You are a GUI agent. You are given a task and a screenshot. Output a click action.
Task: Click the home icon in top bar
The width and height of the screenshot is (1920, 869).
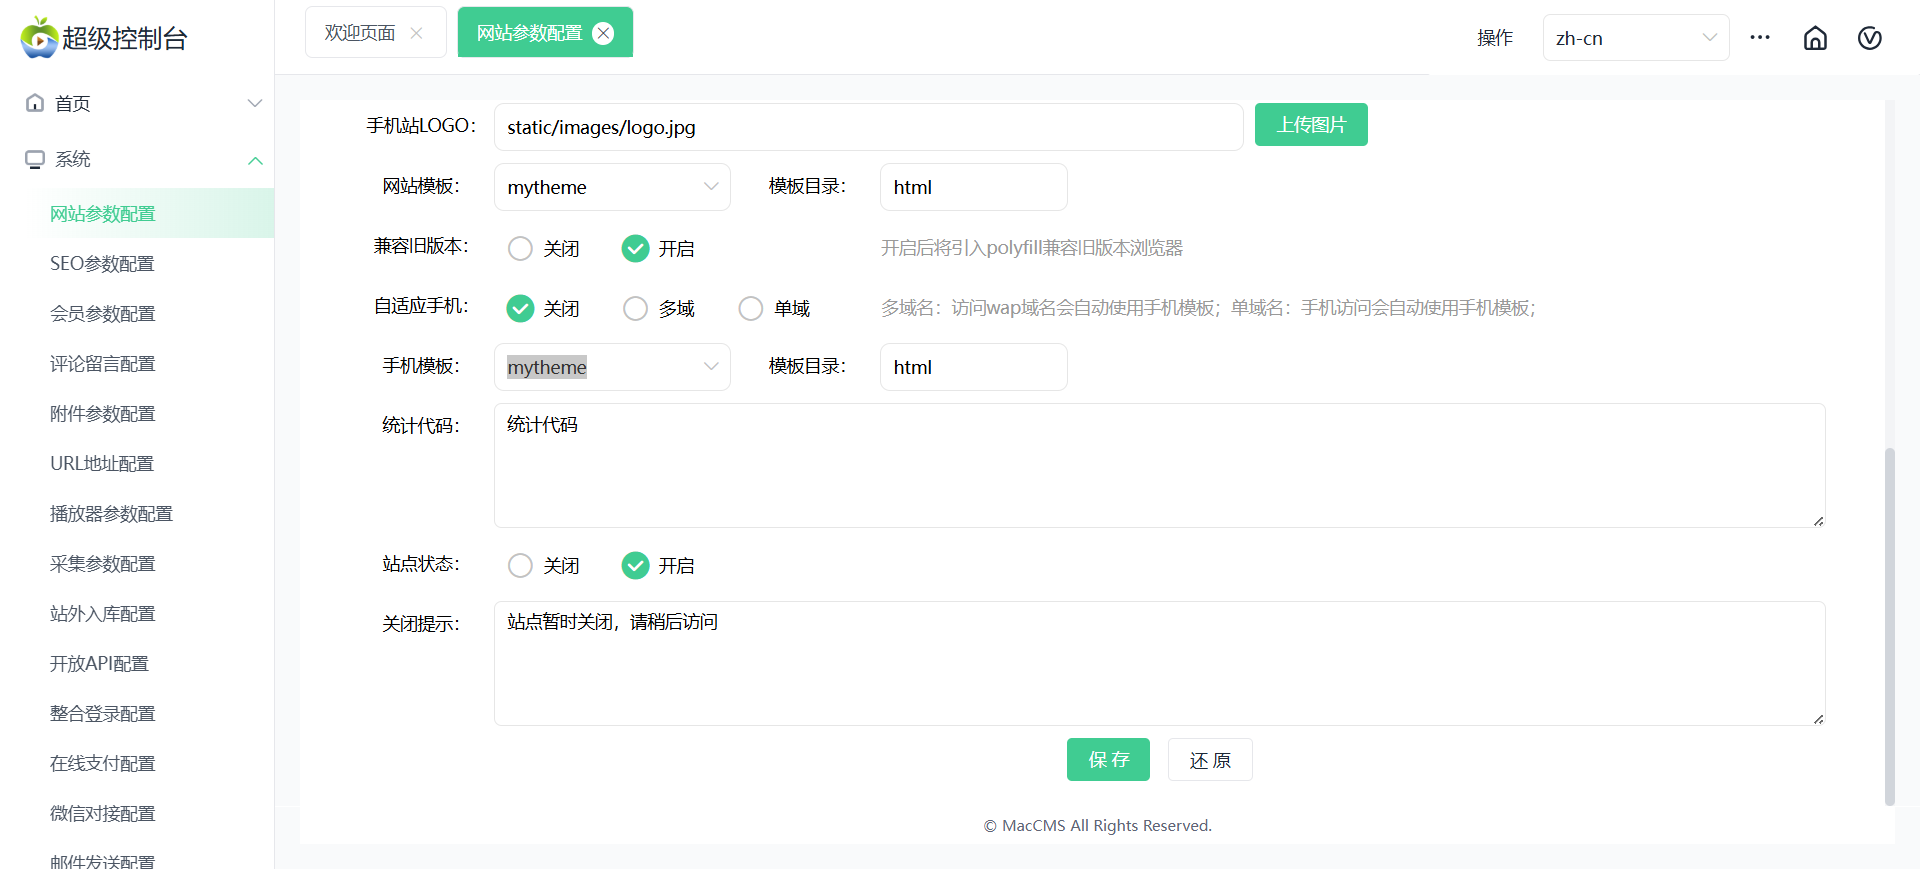pyautogui.click(x=1815, y=38)
